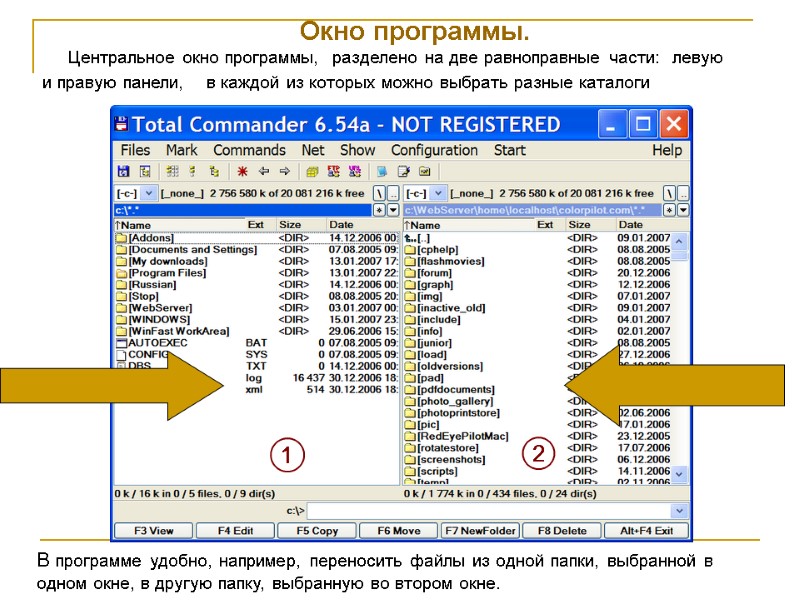Open the Net menu
The width and height of the screenshot is (800, 600).
pyautogui.click(x=313, y=150)
